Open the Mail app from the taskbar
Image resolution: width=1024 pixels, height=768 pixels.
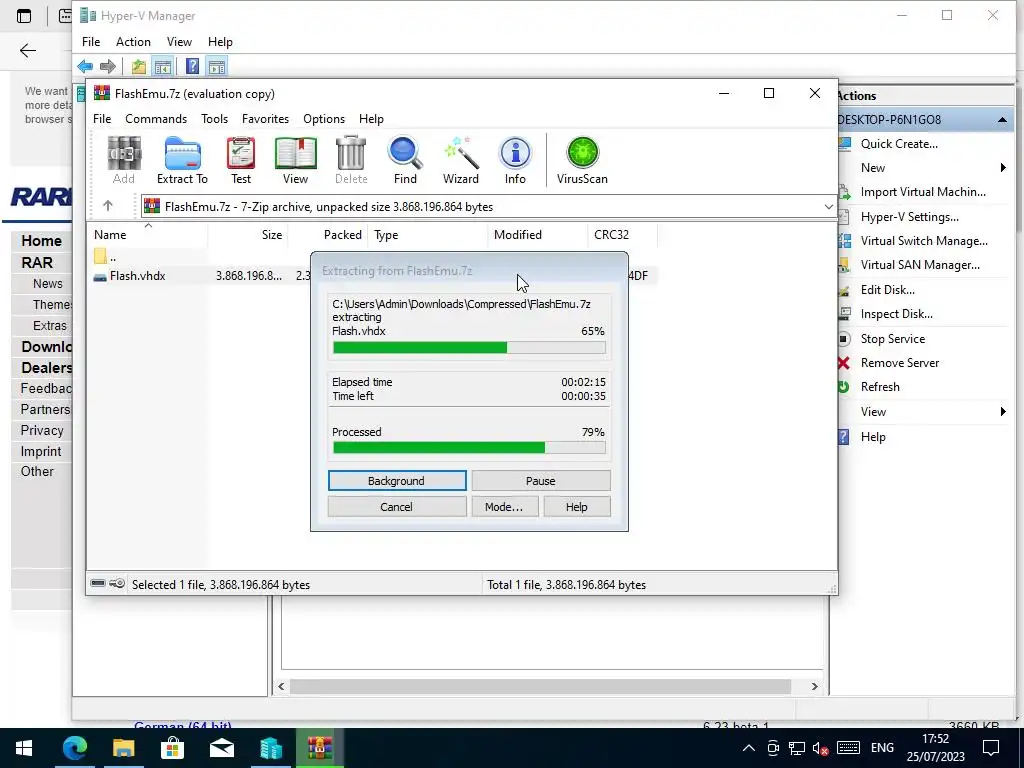[222, 748]
